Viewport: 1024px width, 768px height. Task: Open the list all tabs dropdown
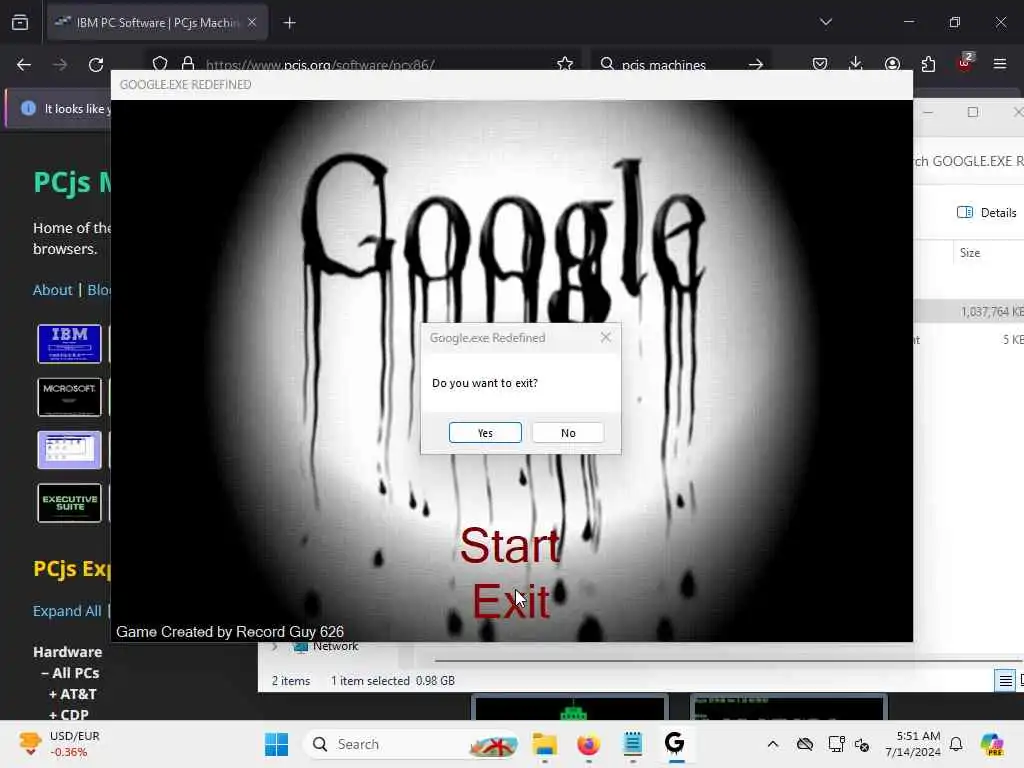[825, 22]
